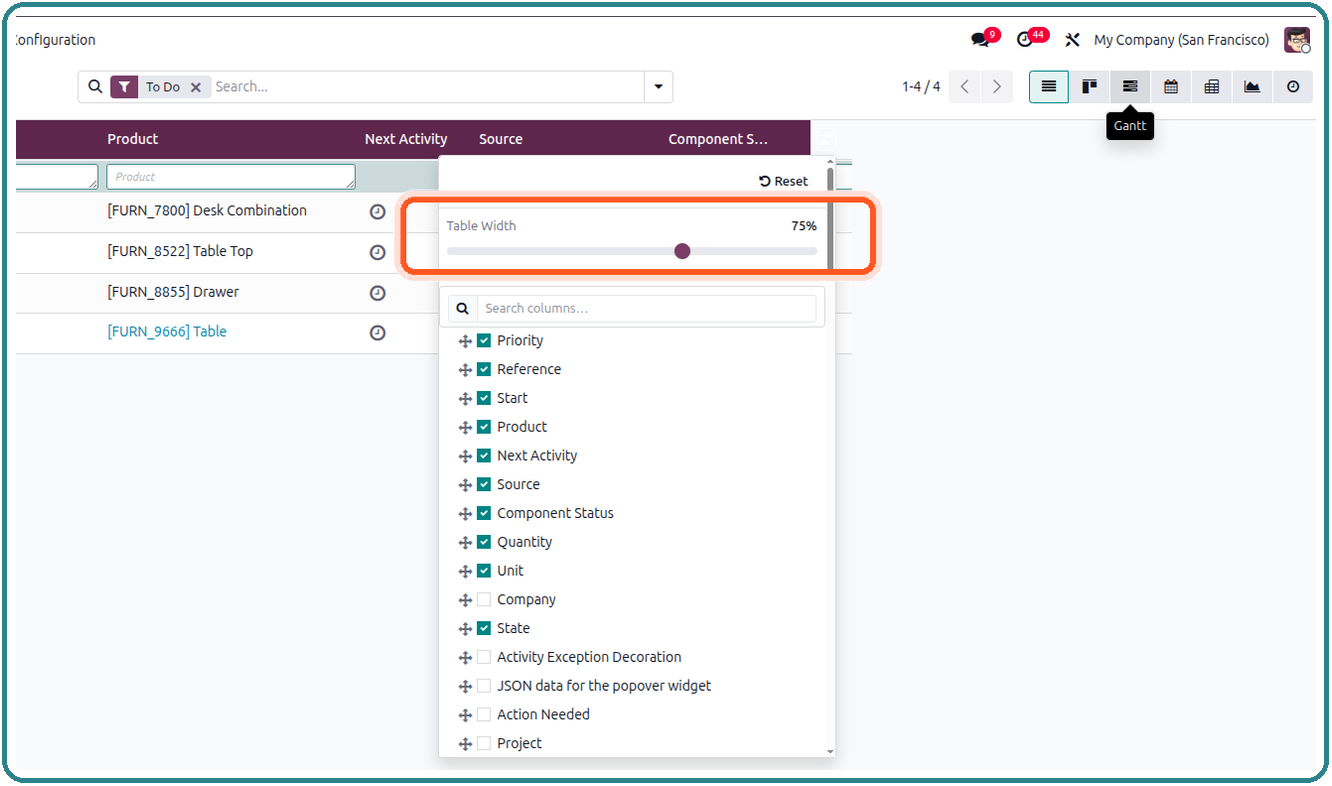Open the search options dropdown arrow
The height and width of the screenshot is (786, 1332).
(658, 87)
